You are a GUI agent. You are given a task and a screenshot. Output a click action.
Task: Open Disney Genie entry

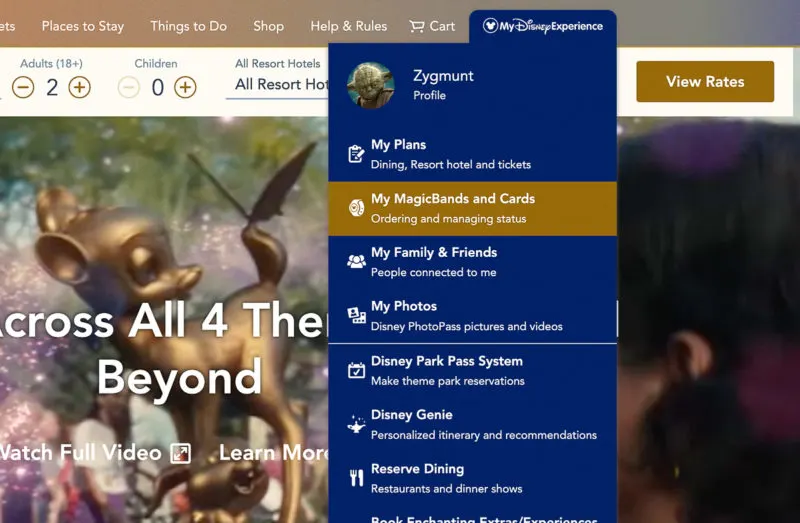[x=472, y=425]
